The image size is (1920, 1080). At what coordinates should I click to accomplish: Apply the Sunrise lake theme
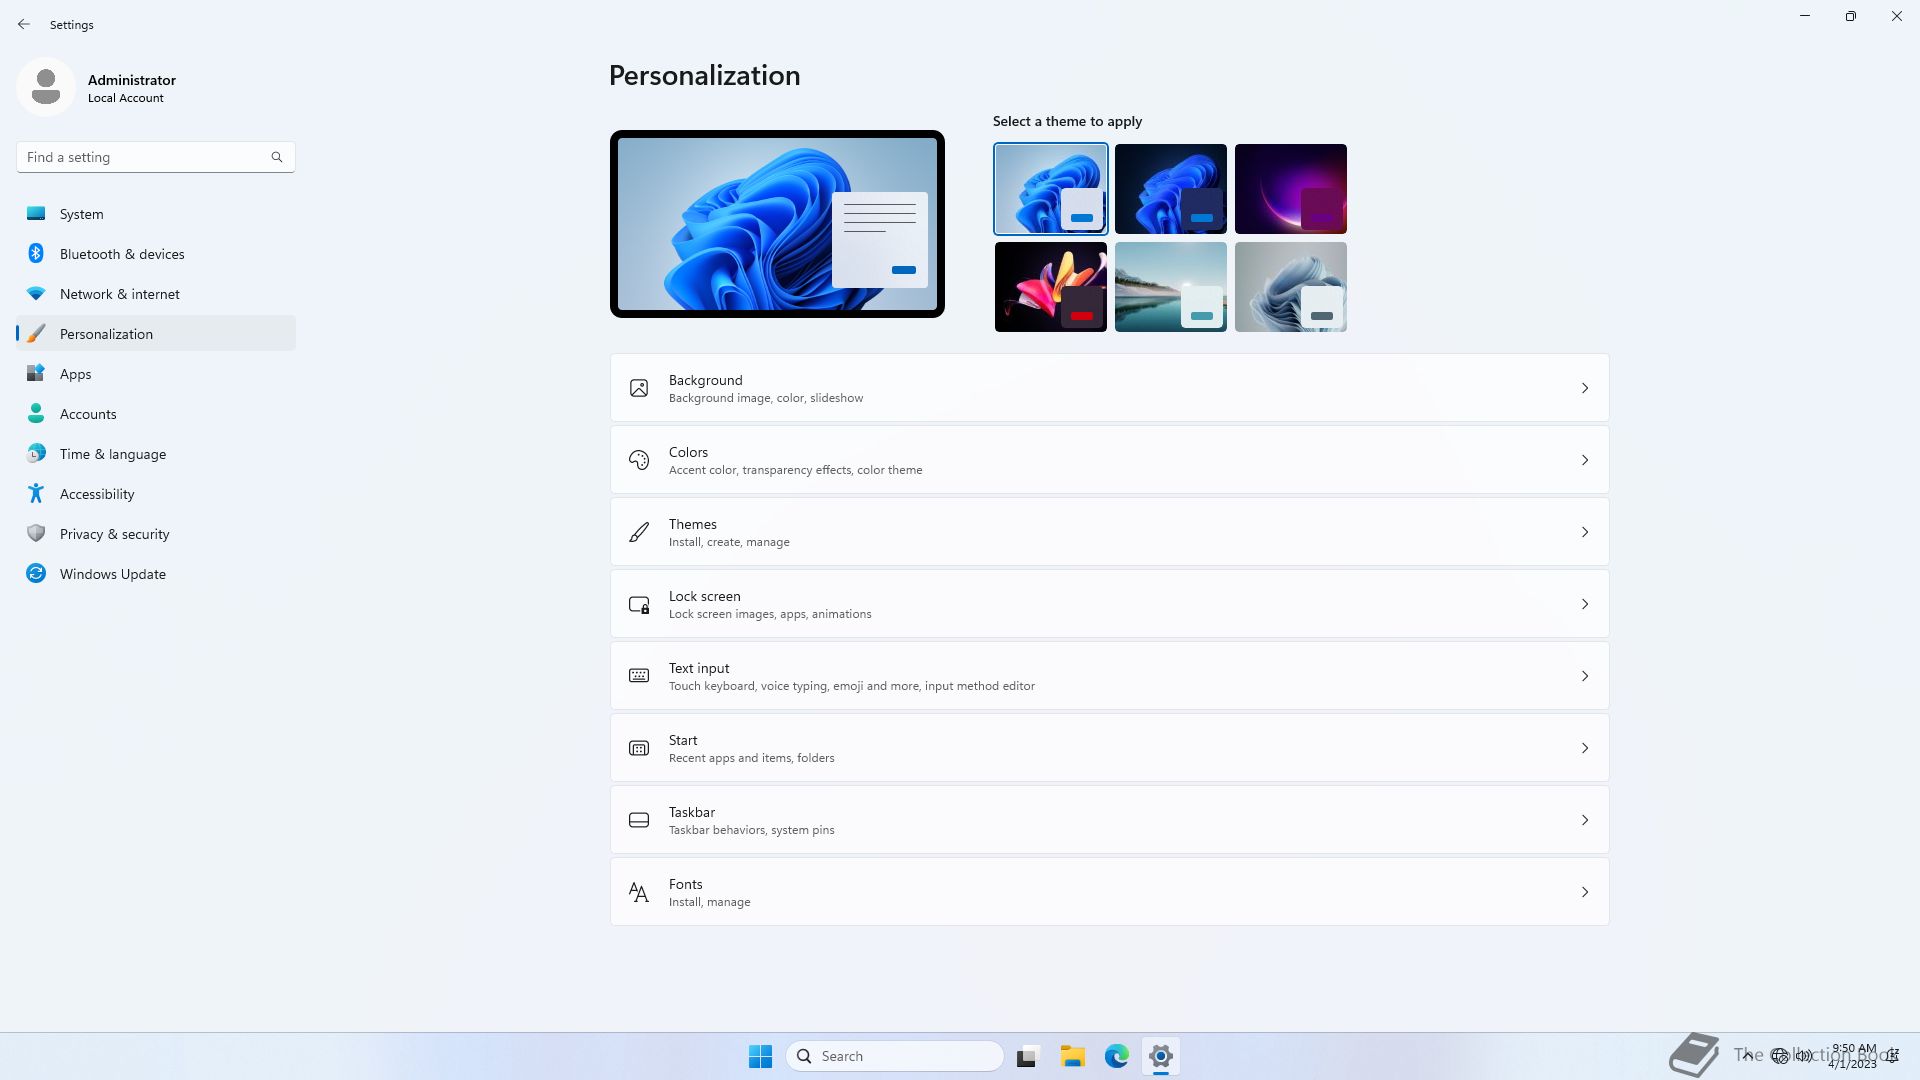pyautogui.click(x=1170, y=287)
